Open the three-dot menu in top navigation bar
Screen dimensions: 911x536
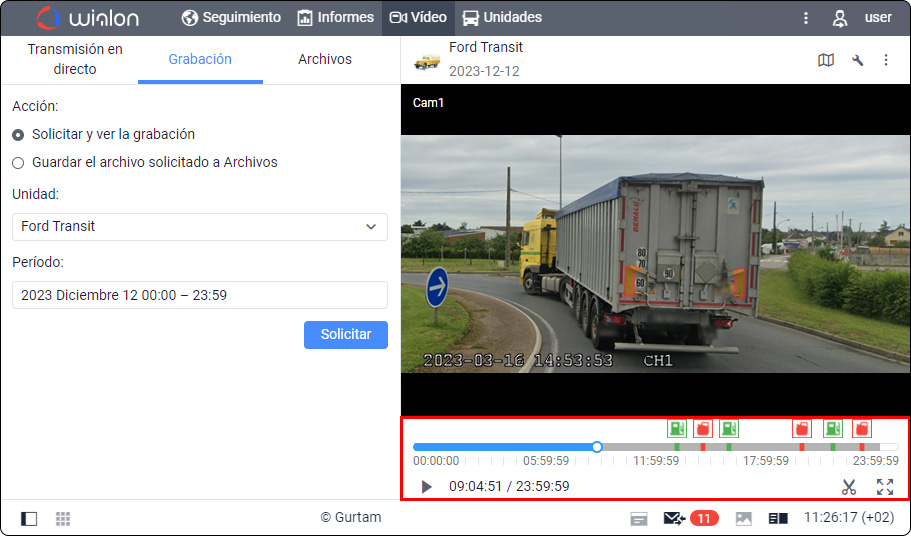click(806, 18)
